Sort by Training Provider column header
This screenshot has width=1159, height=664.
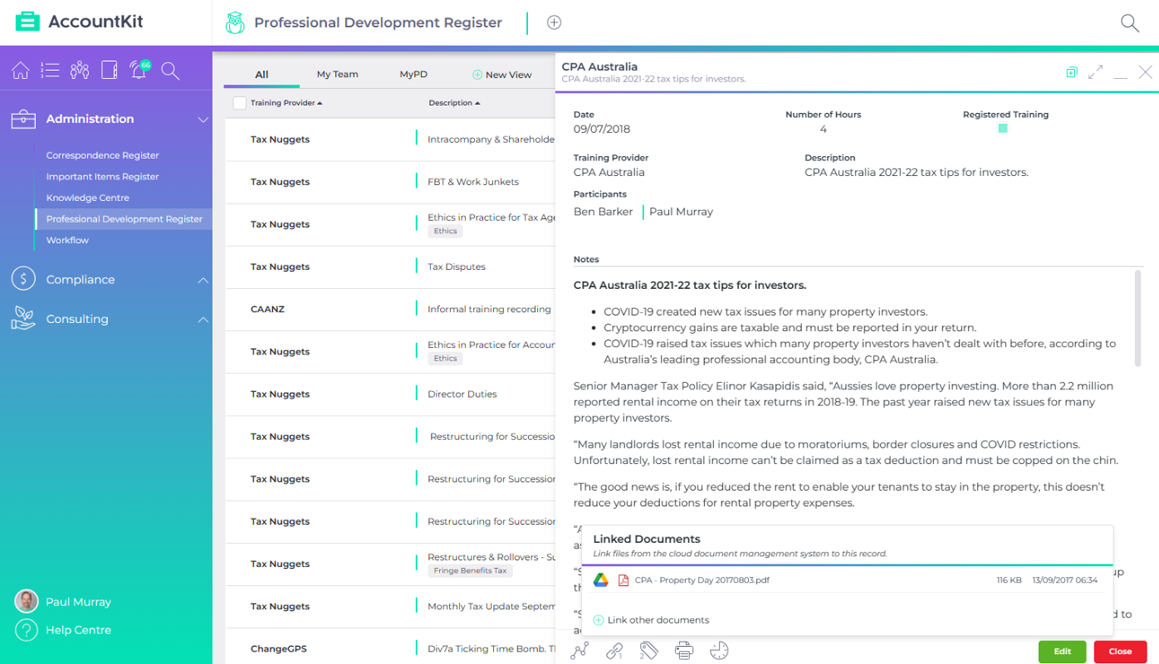coord(285,103)
